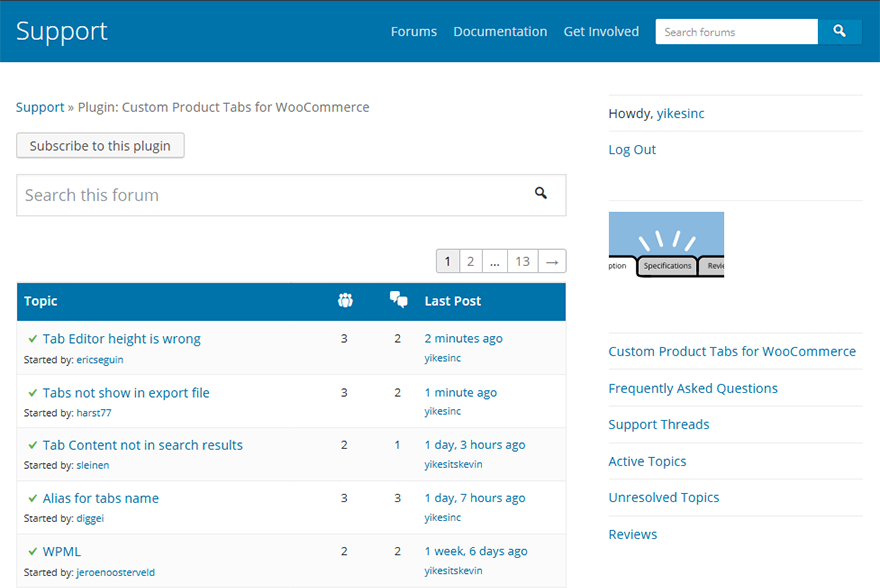The height and width of the screenshot is (588, 880).
Task: Select the Log Out link
Action: click(632, 150)
